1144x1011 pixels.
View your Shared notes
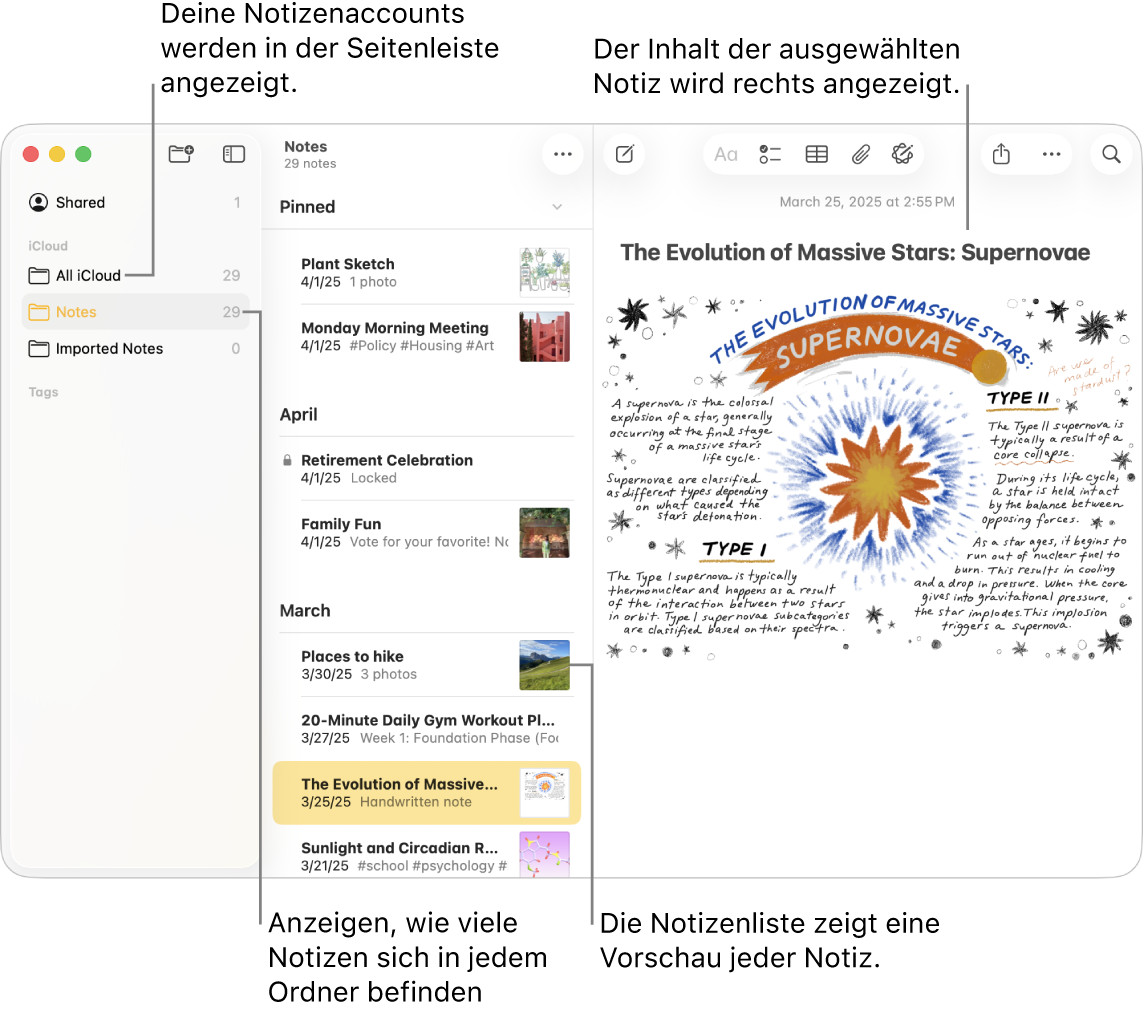(x=80, y=202)
